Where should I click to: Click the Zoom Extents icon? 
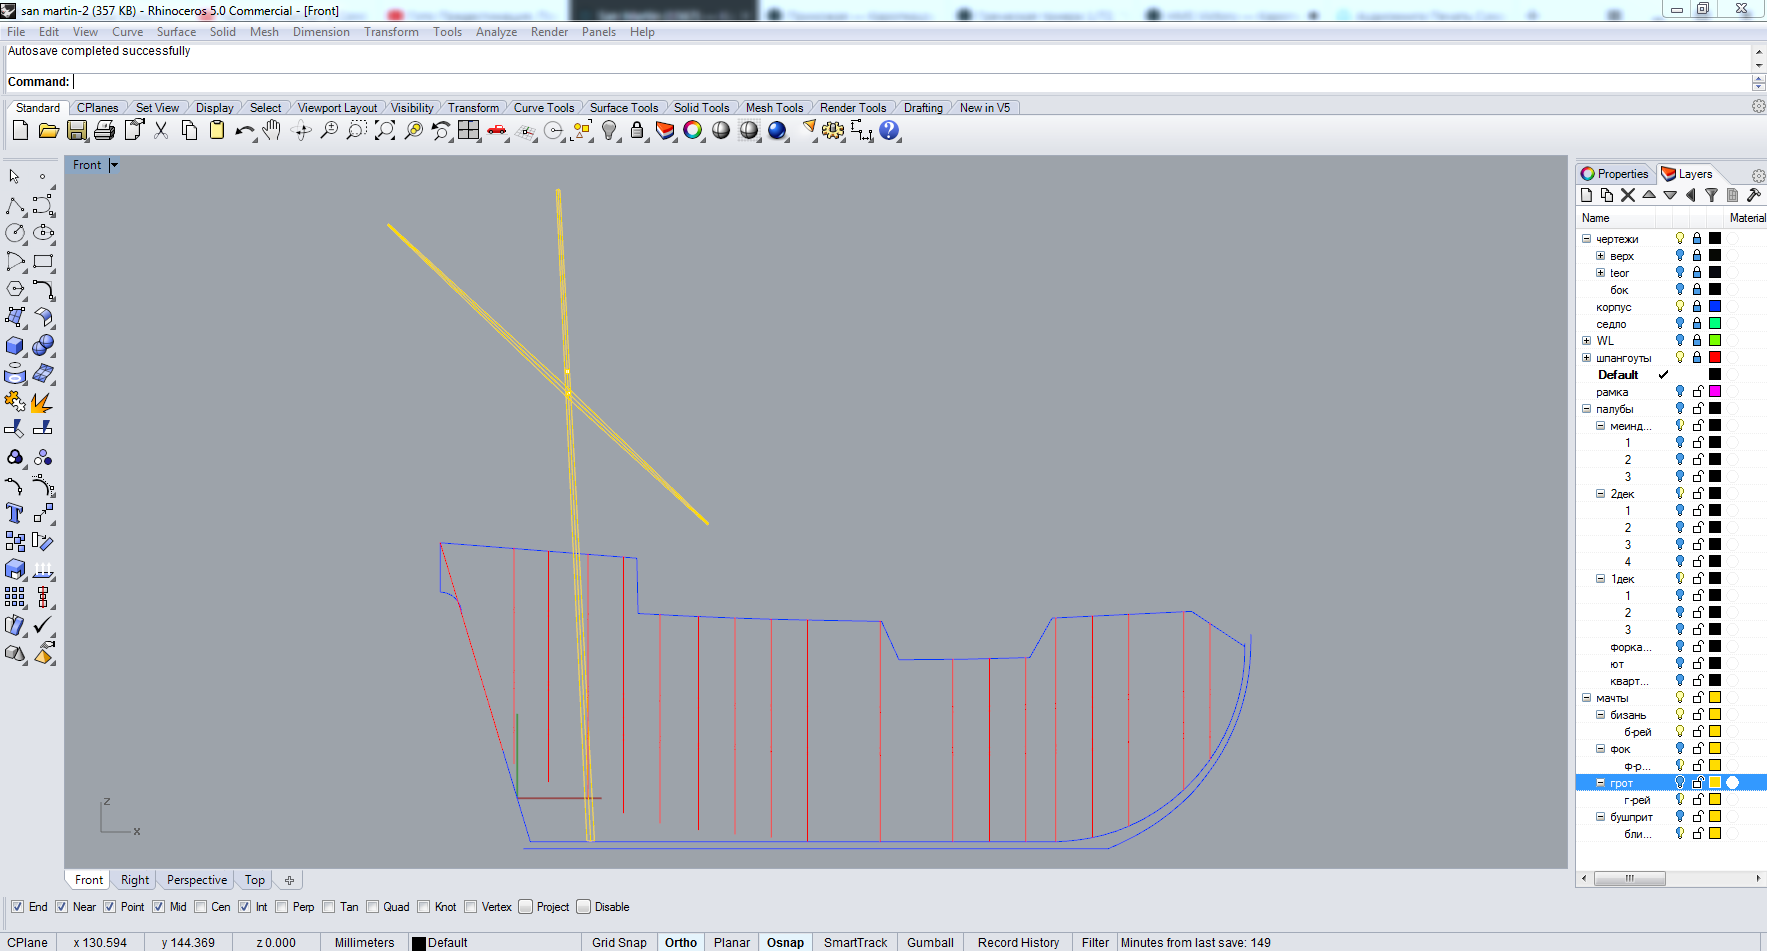click(385, 131)
